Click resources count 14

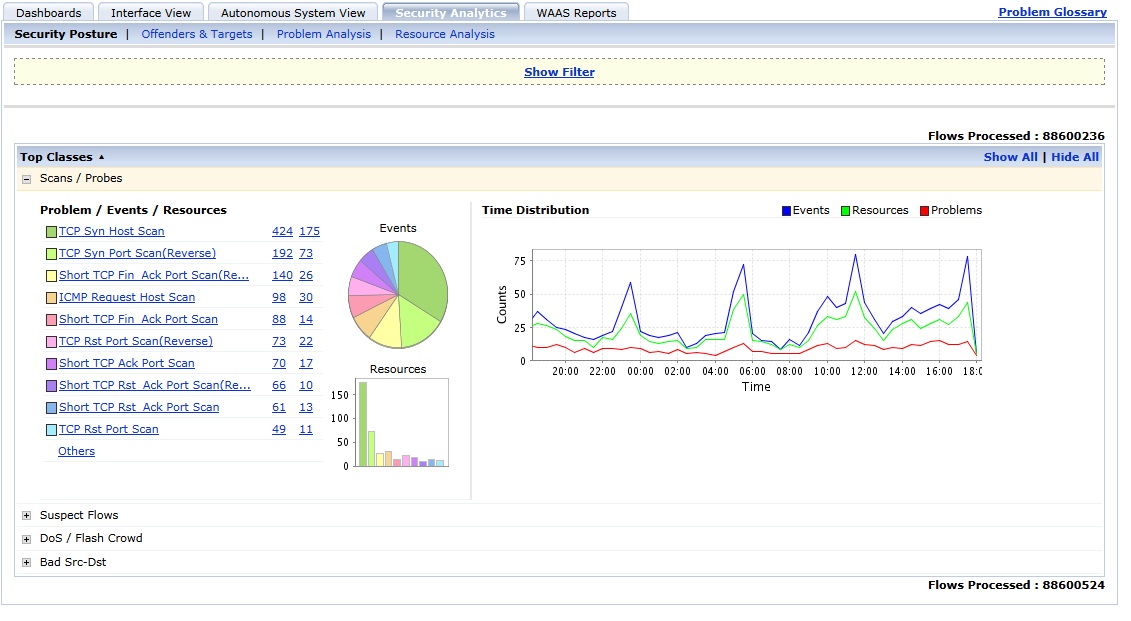[x=306, y=319]
